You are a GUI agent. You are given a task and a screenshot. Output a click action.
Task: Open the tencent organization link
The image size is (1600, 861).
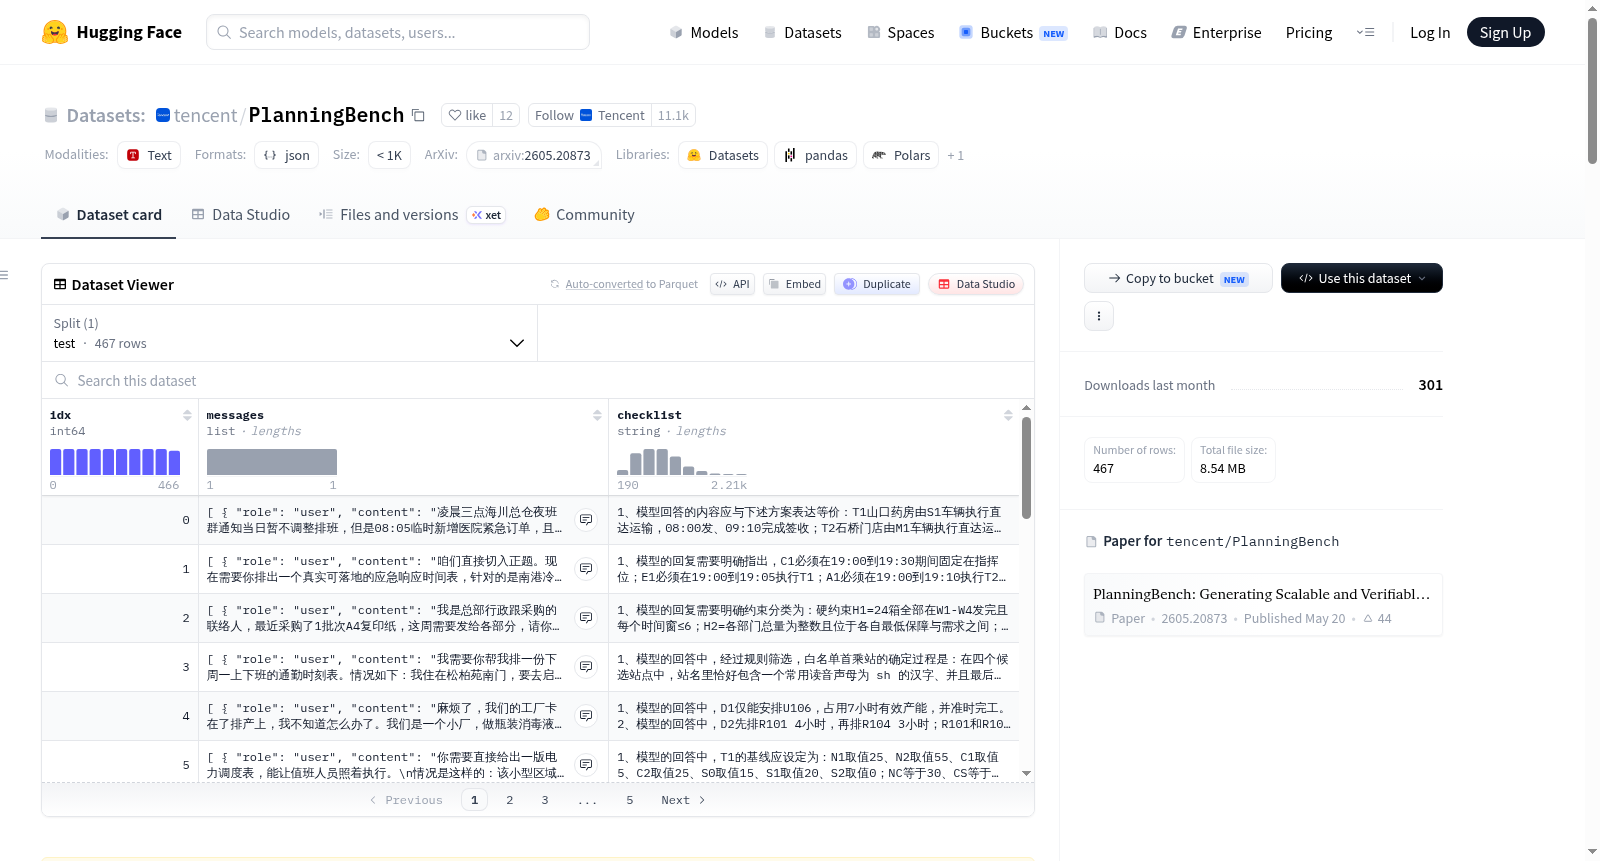pos(205,115)
